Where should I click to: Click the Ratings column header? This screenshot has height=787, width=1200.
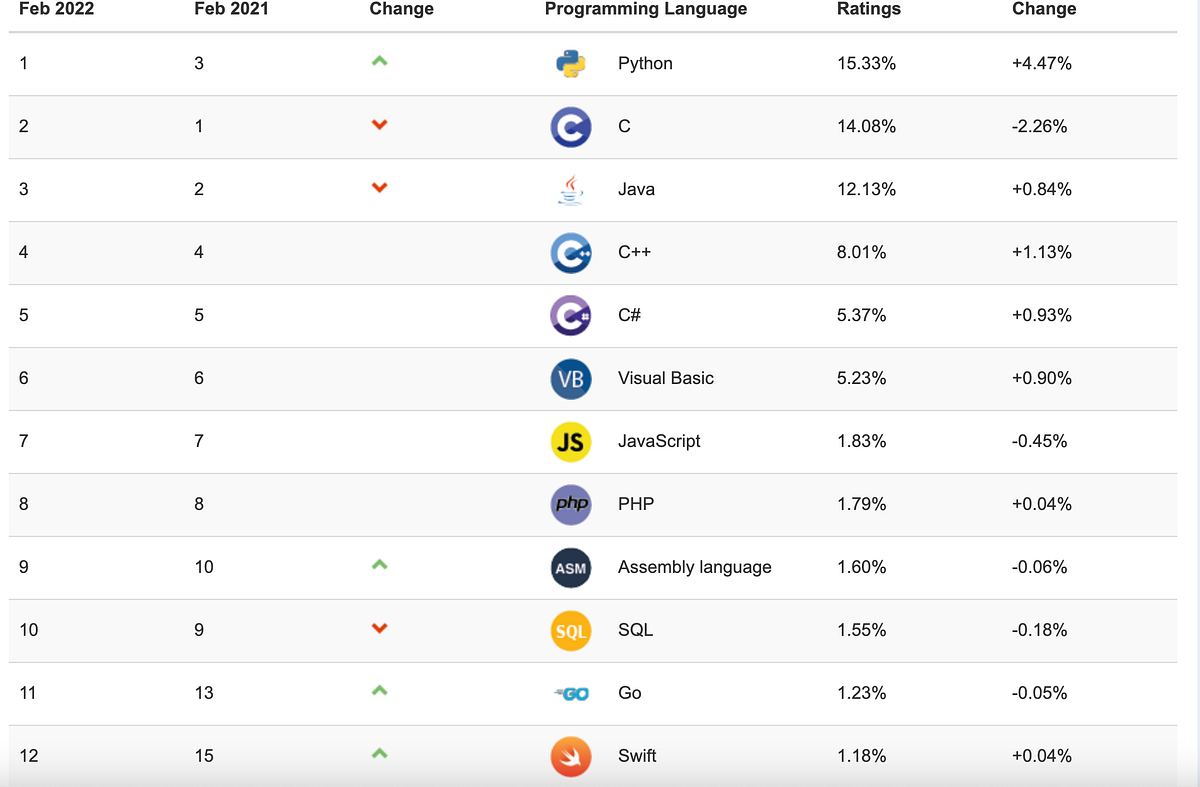click(869, 9)
